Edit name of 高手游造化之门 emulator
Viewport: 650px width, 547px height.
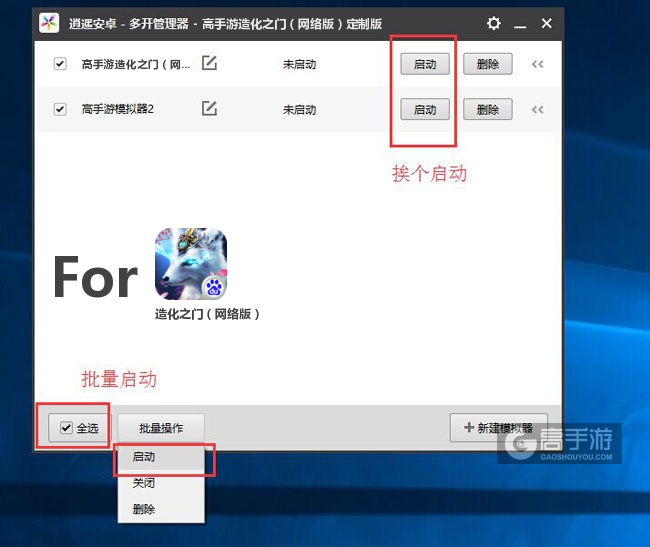click(x=209, y=63)
